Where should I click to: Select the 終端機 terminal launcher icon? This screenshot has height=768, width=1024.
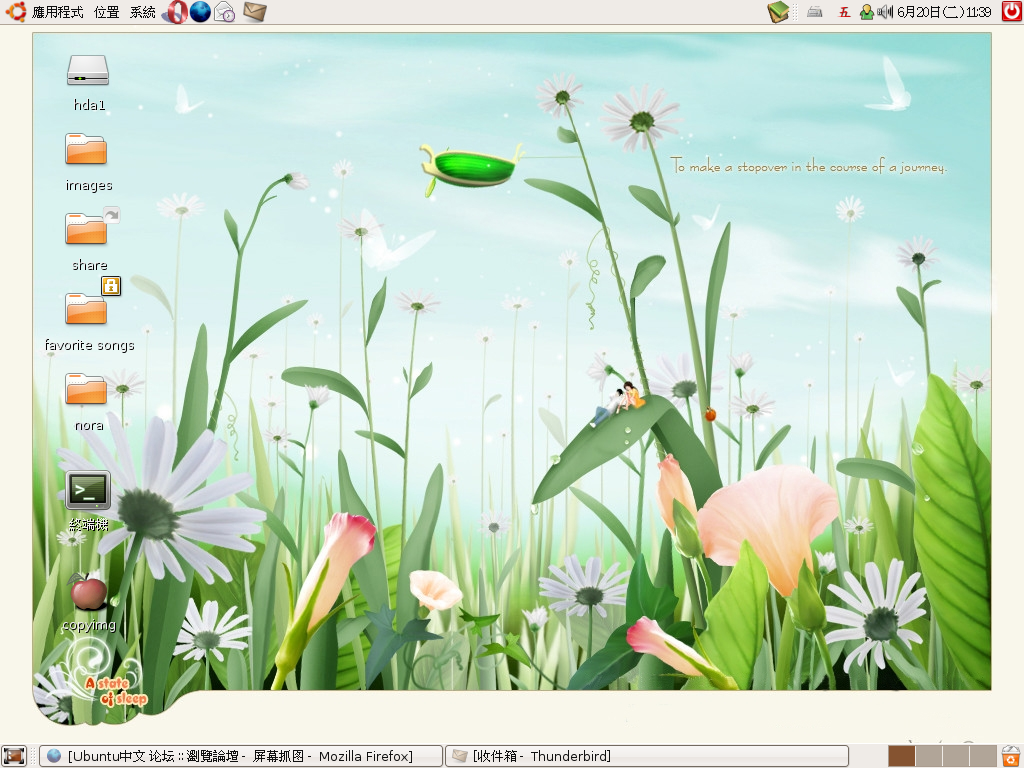click(88, 490)
